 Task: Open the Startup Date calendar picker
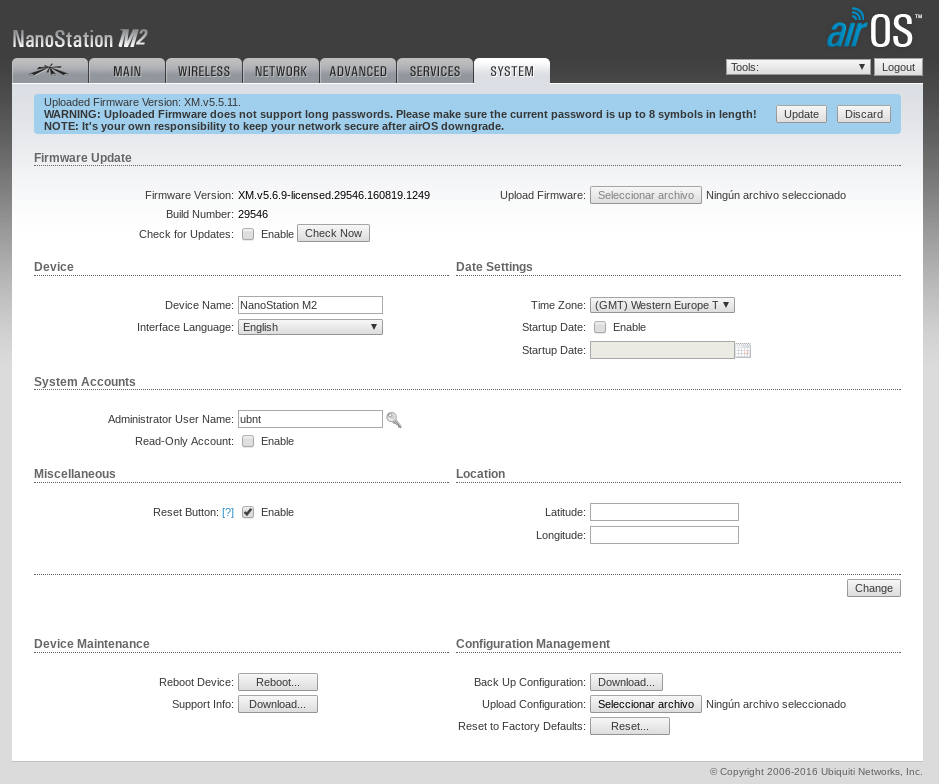[x=743, y=350]
